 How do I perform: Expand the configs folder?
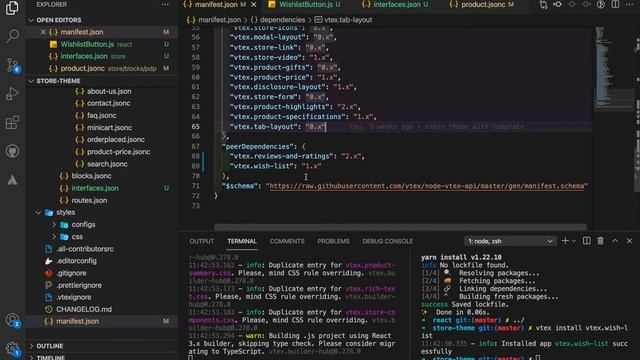[x=53, y=224]
